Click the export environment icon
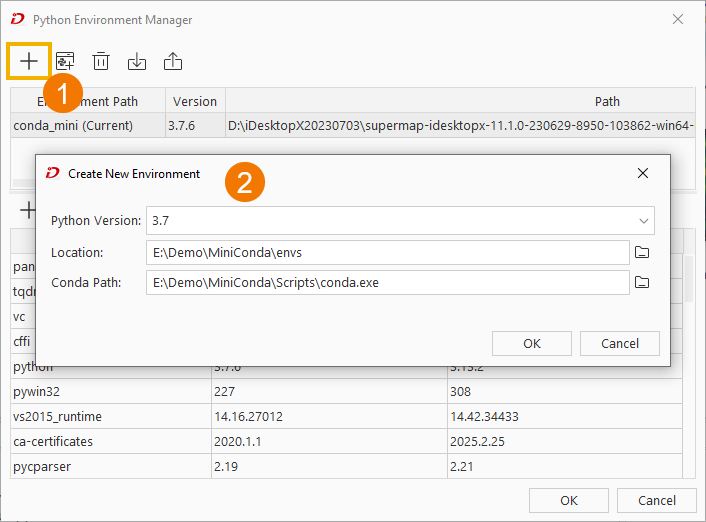 coord(173,61)
